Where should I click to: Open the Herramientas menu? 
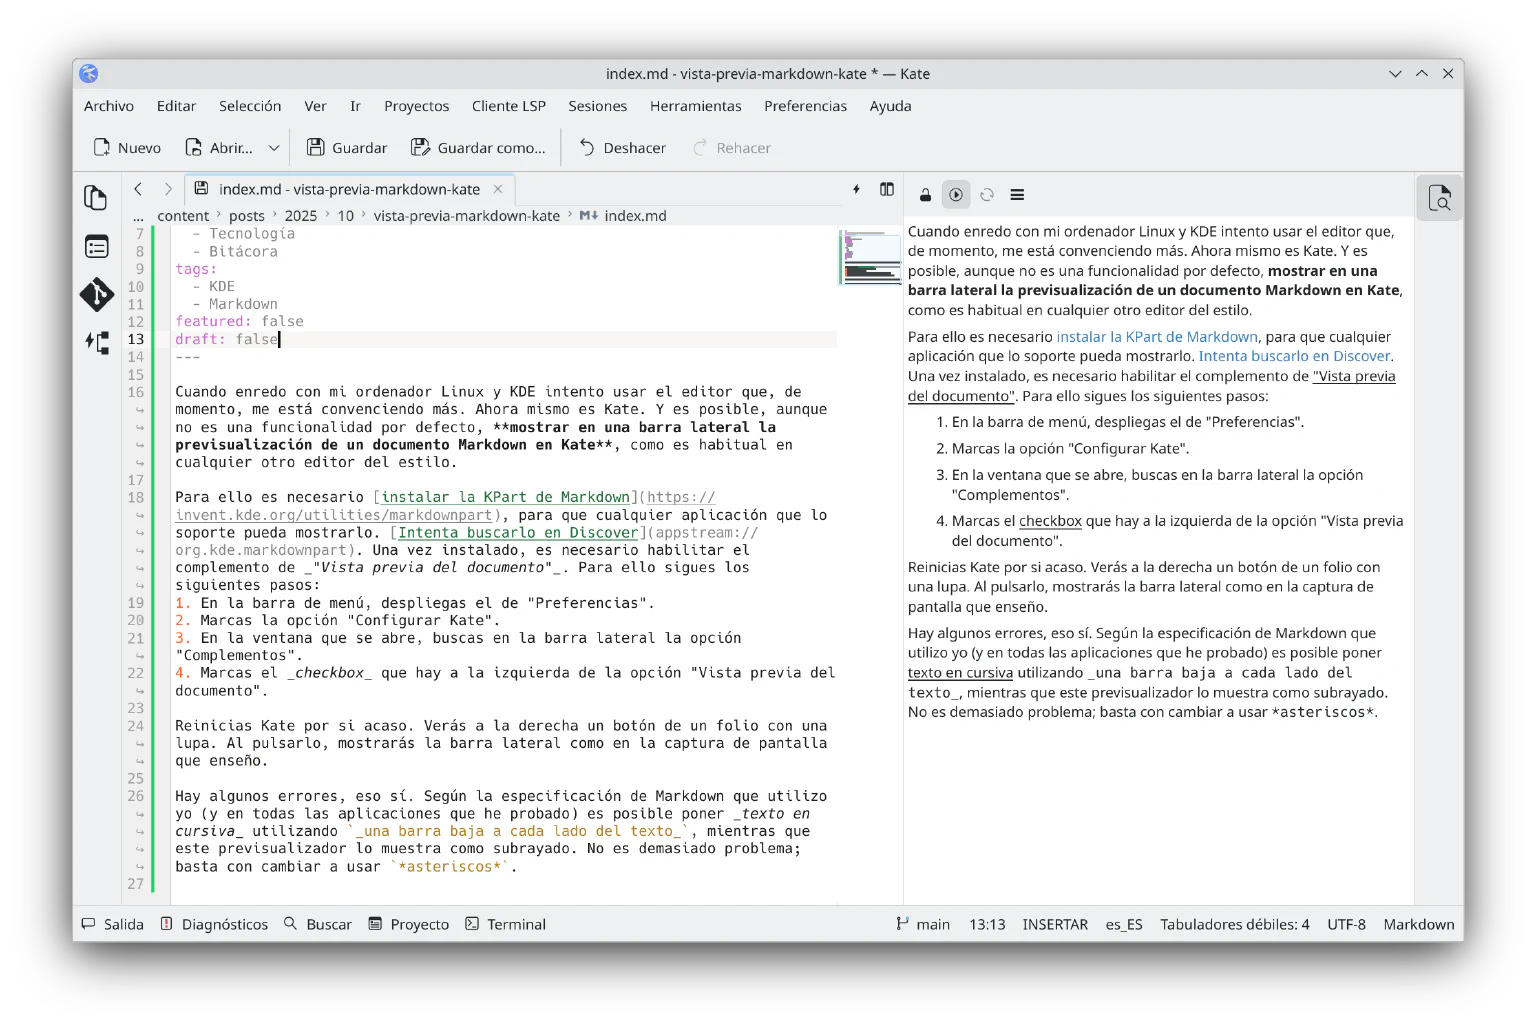(x=695, y=106)
